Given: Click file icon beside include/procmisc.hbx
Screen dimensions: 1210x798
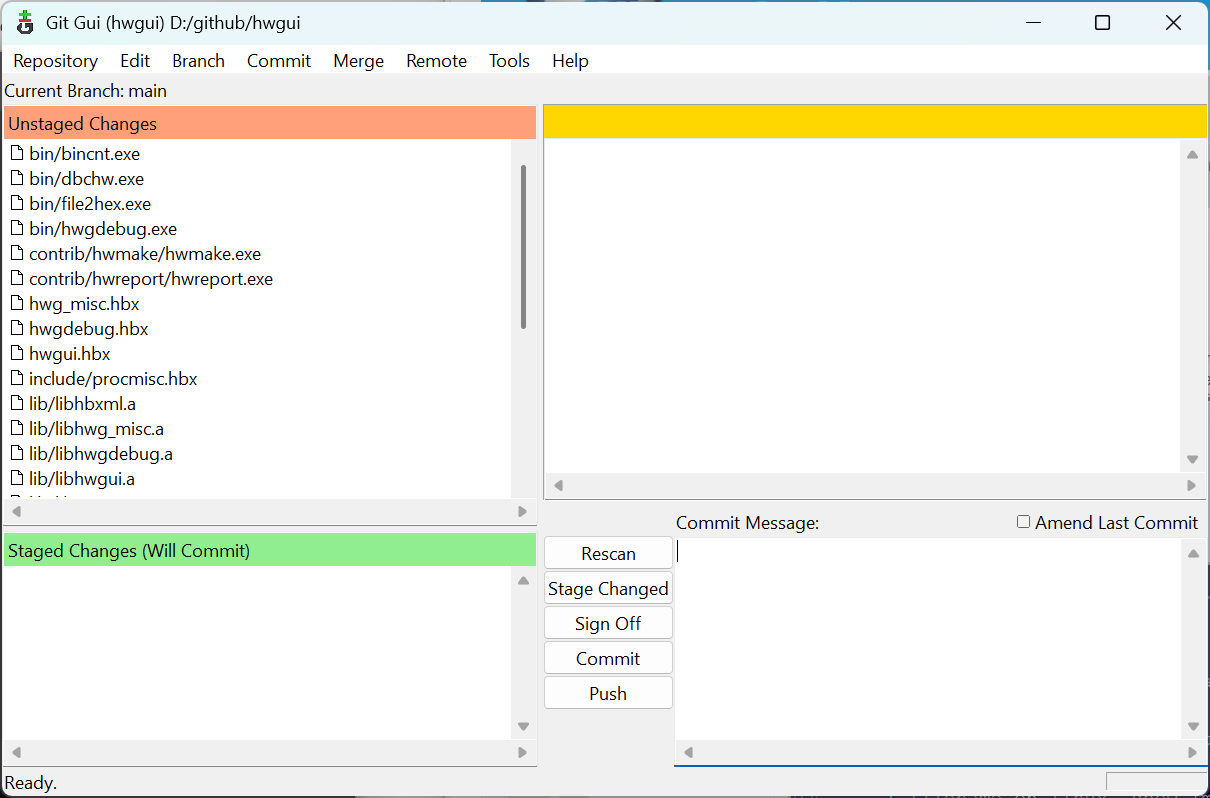Looking at the screenshot, I should point(16,379).
